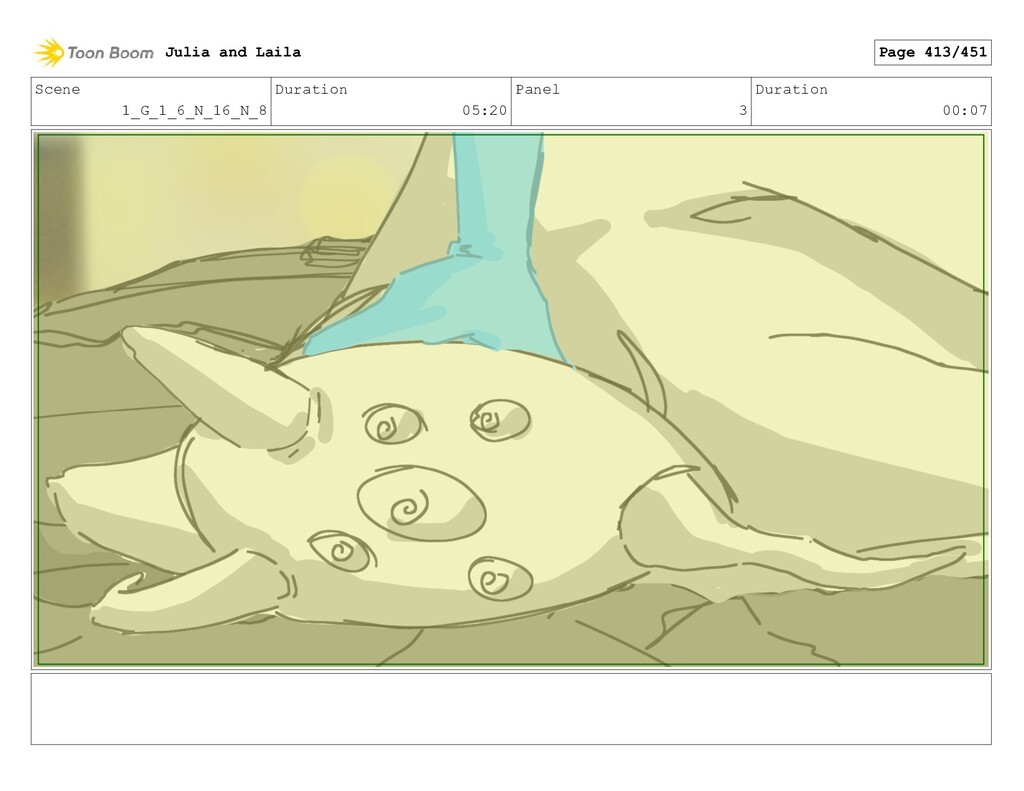Click the empty notes box below the panel
1024x791 pixels.
coord(511,709)
